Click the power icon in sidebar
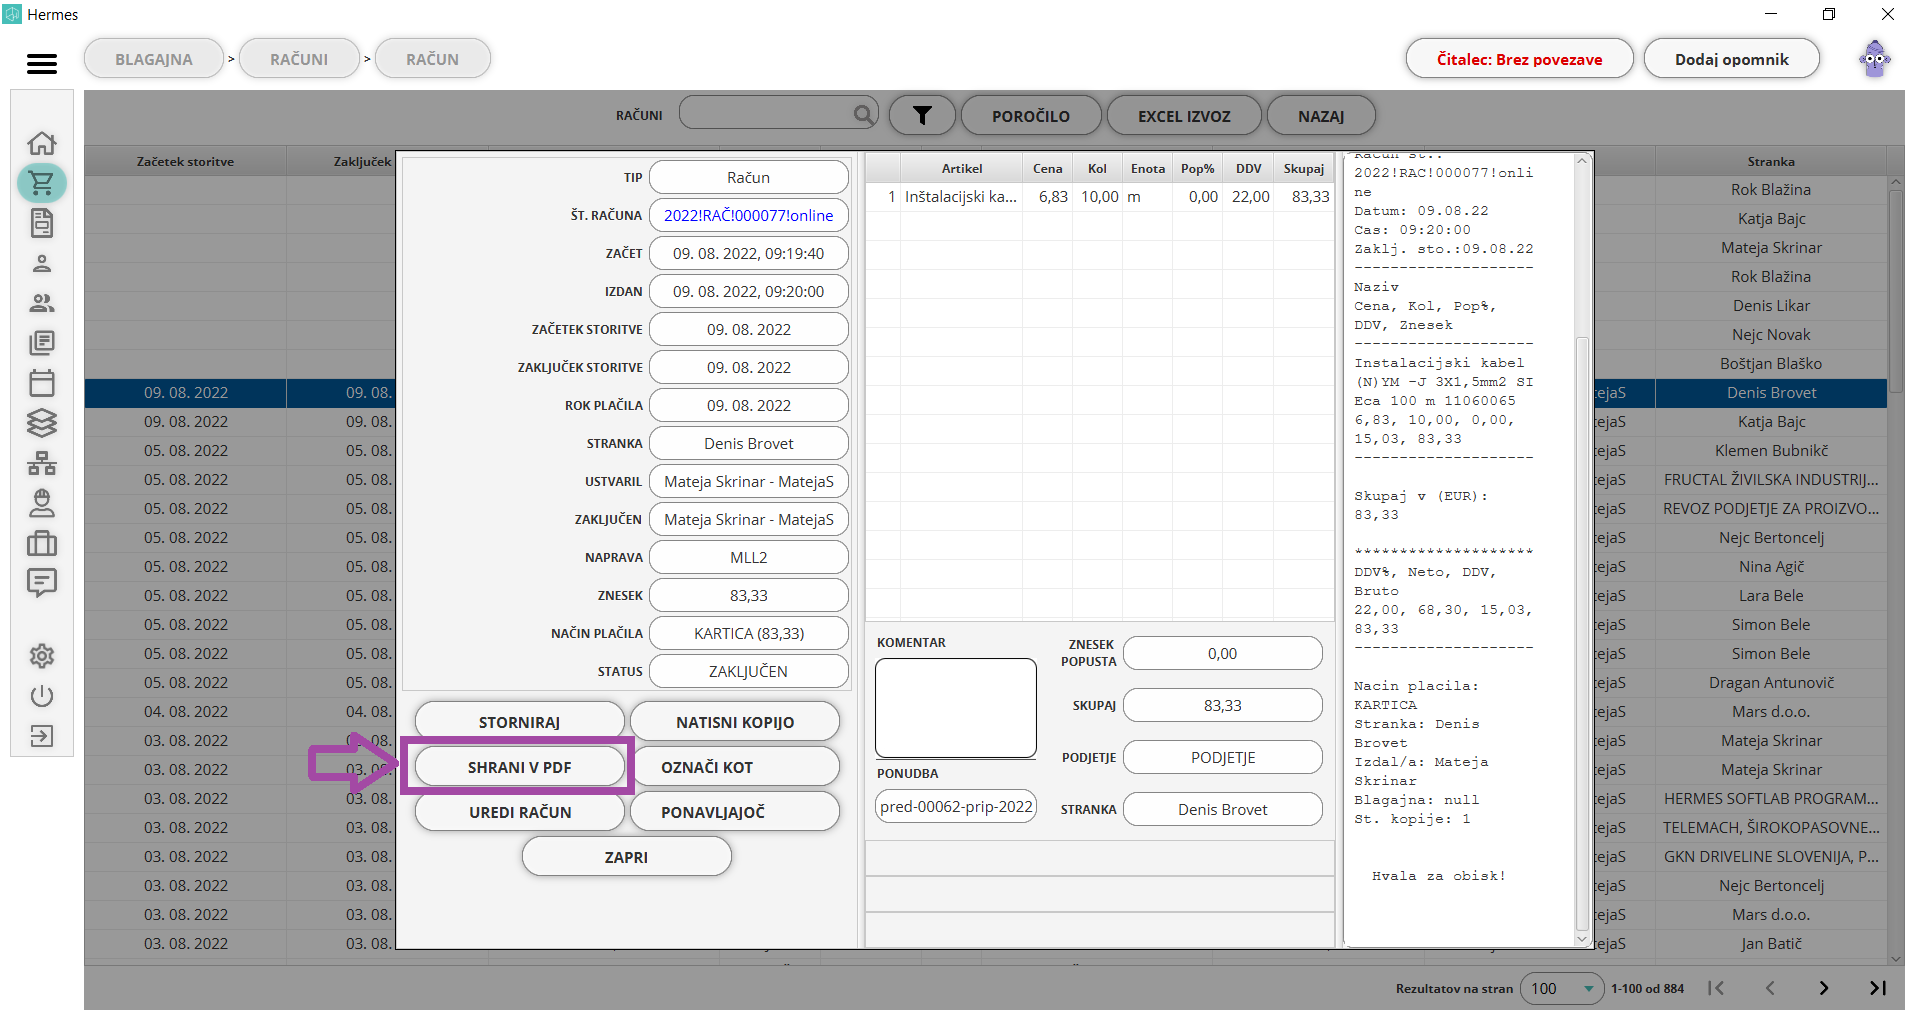 coord(42,696)
